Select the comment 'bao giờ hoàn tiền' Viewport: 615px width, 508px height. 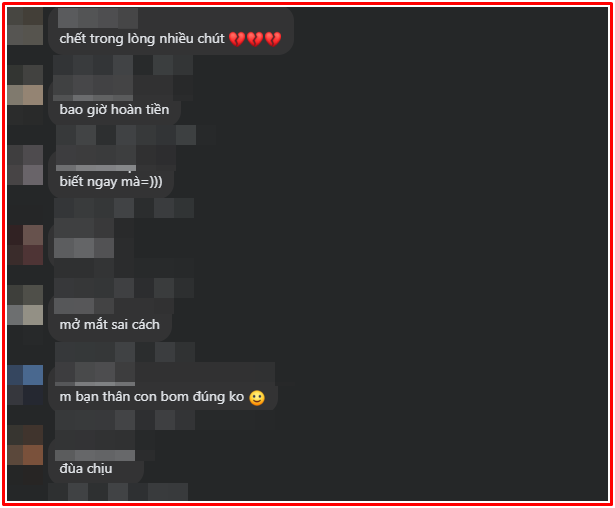pos(114,109)
